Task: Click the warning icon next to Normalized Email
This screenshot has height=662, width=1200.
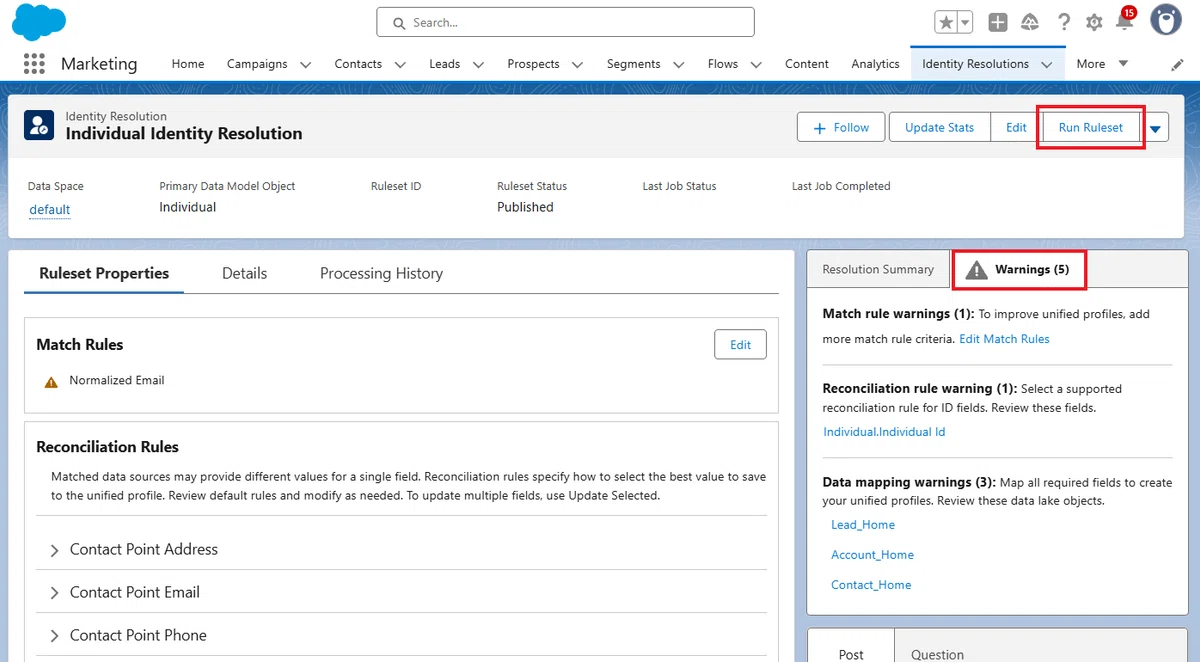Action: click(51, 381)
